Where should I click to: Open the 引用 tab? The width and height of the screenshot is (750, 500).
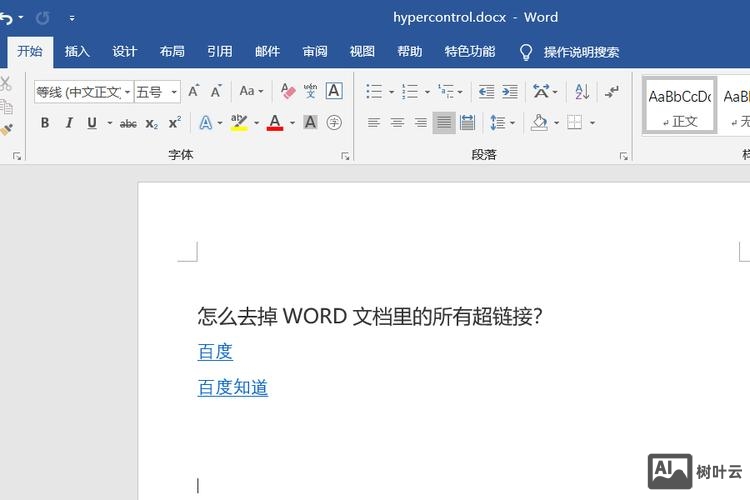coord(220,51)
